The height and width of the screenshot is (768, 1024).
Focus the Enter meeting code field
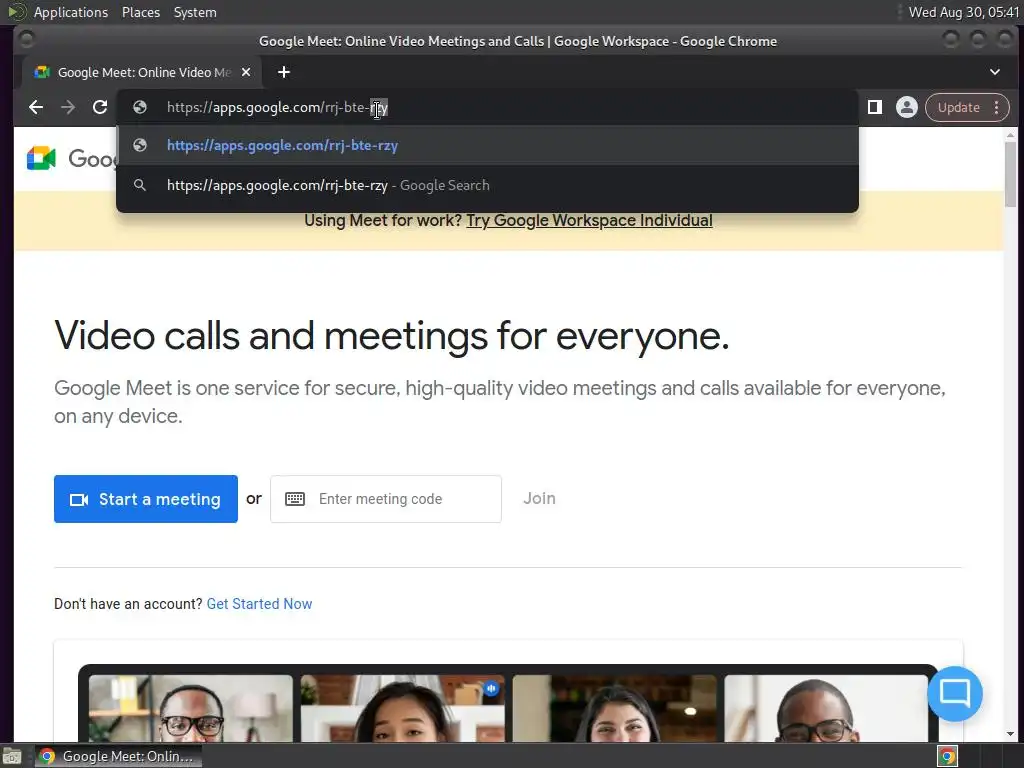tap(386, 499)
